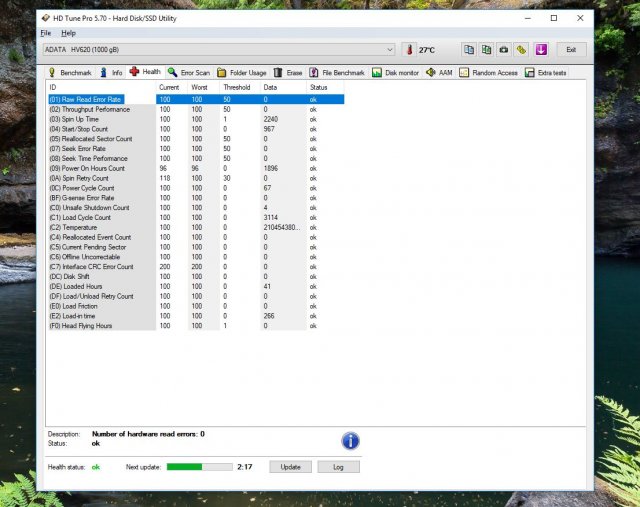This screenshot has height=507, width=640.
Task: Click the copy text to clipboard icon
Action: point(469,50)
